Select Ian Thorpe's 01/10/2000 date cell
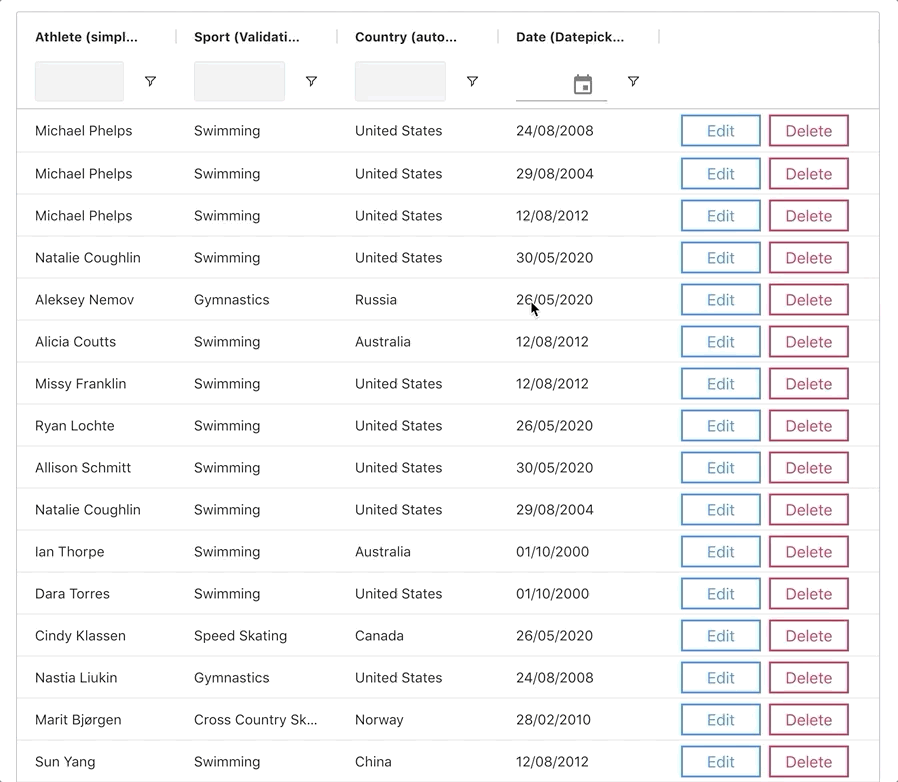 coord(552,552)
